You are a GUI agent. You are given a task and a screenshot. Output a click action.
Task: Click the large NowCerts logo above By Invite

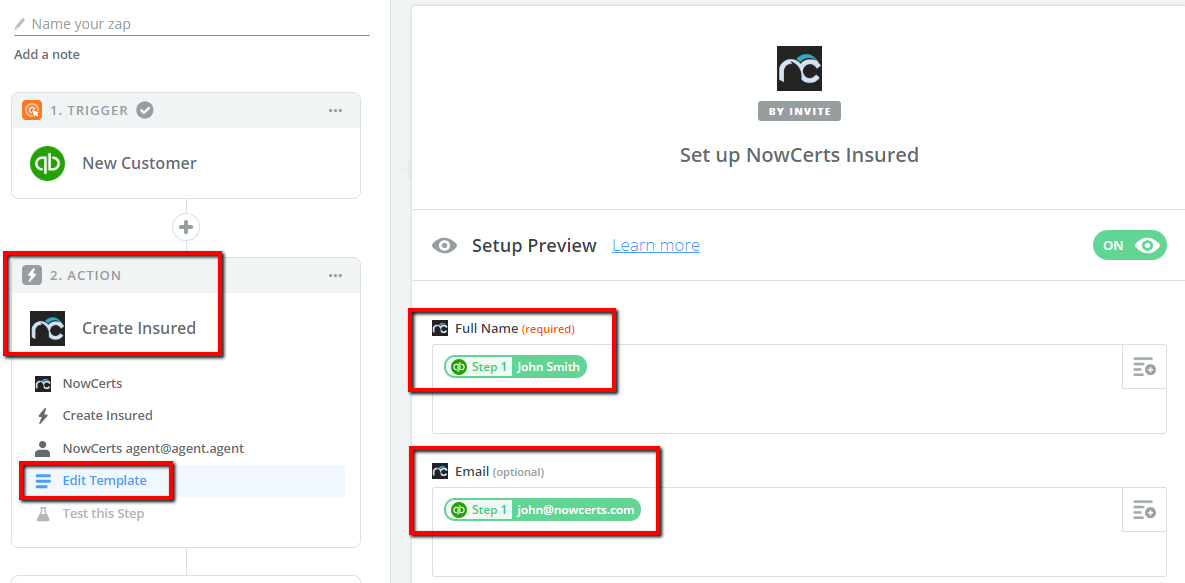[x=799, y=69]
